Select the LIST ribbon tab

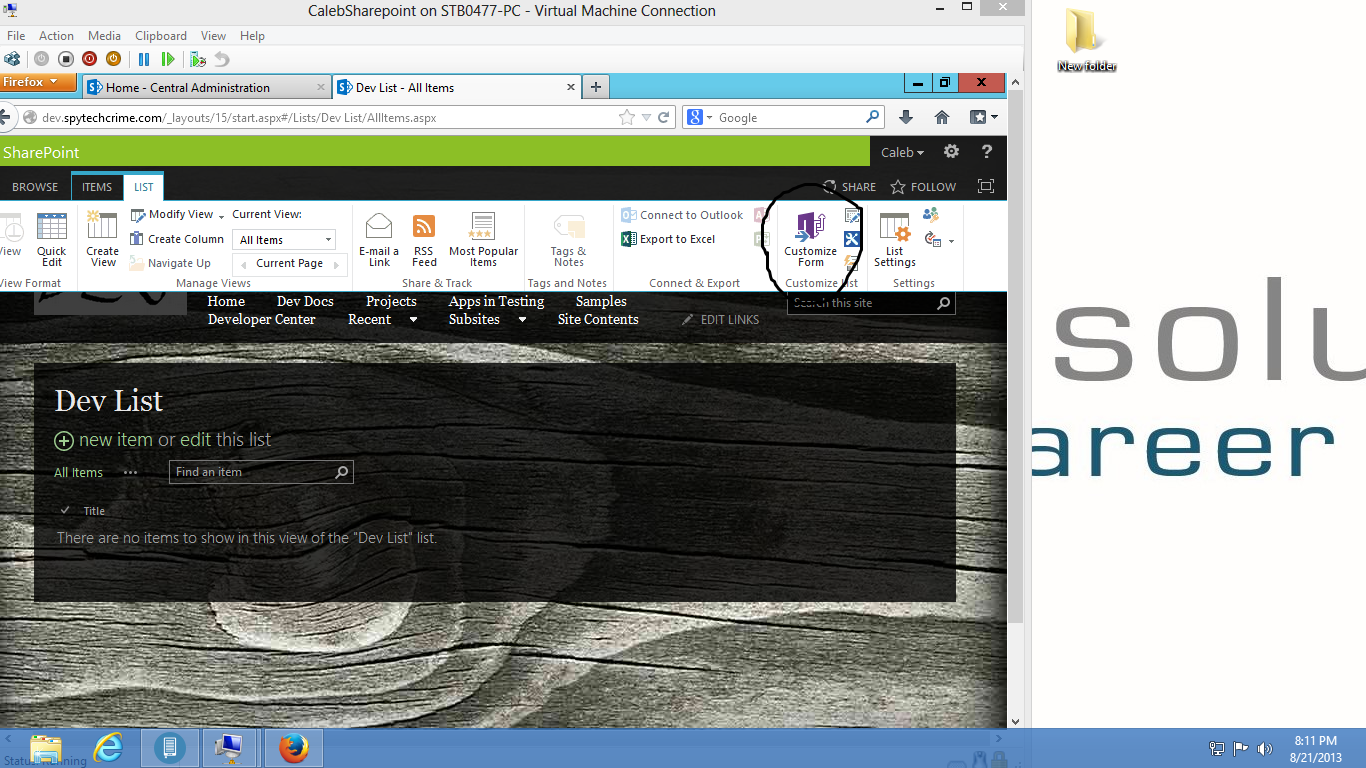point(144,187)
